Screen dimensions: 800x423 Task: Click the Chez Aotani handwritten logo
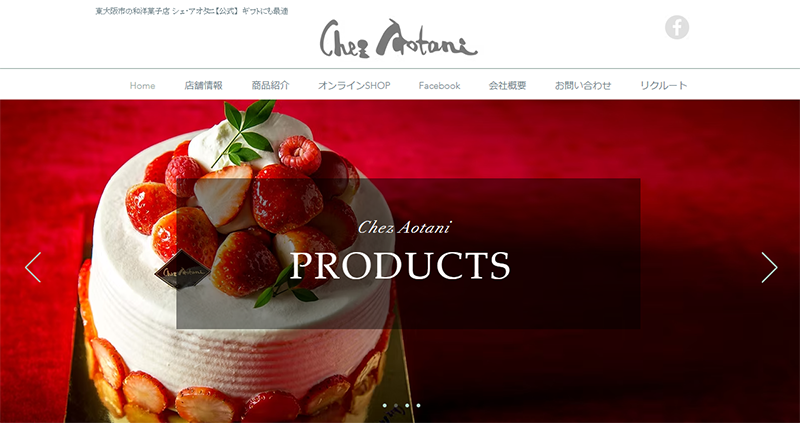tap(398, 39)
